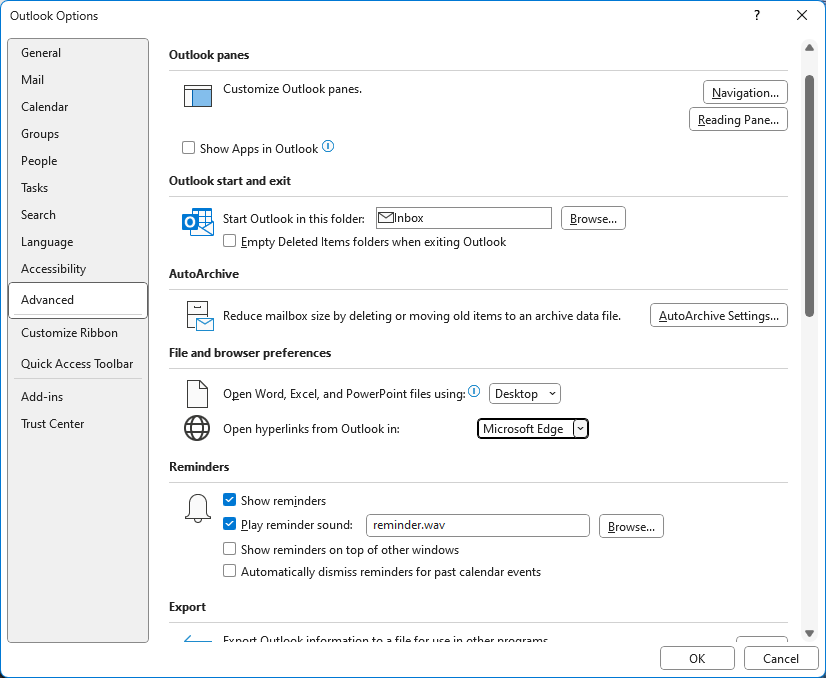826x678 pixels.
Task: Click the envelope icon in the Inbox field
Action: [386, 218]
